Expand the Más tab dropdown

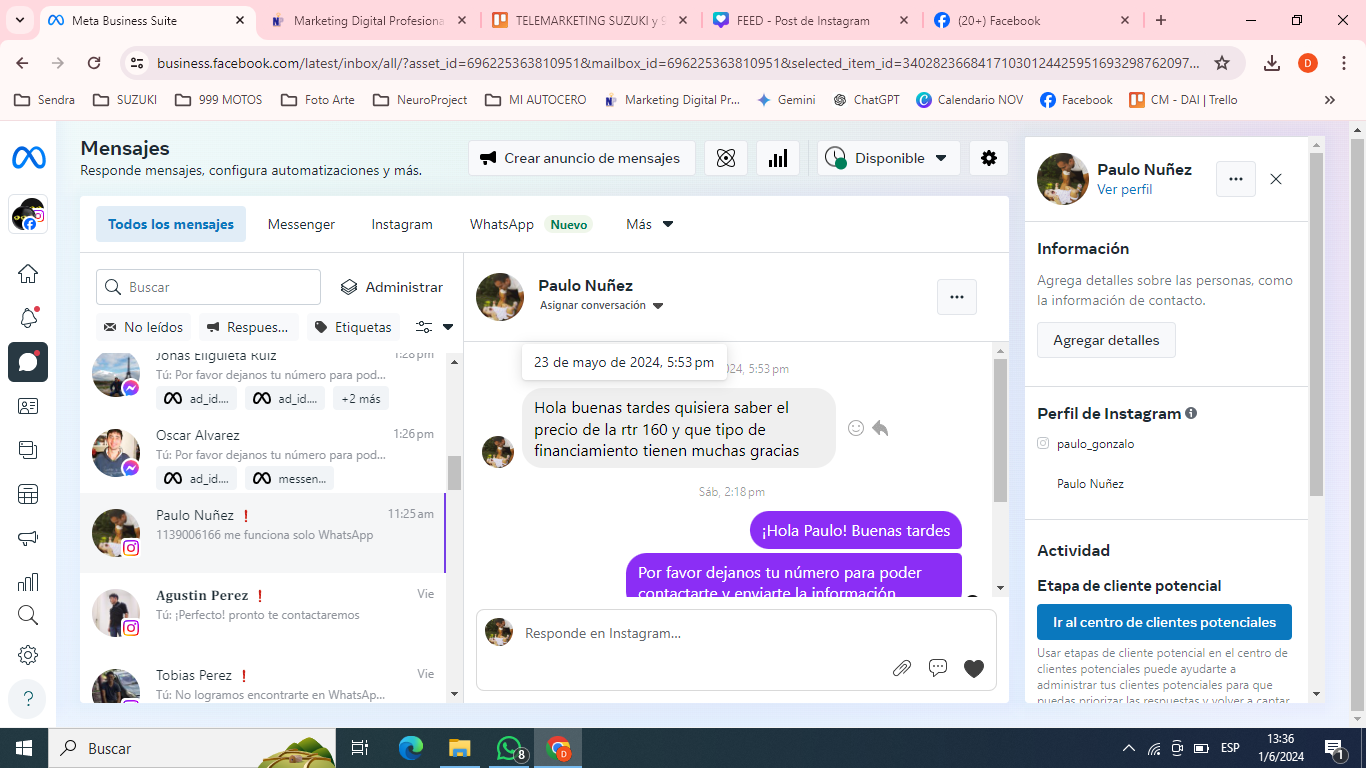tap(649, 224)
